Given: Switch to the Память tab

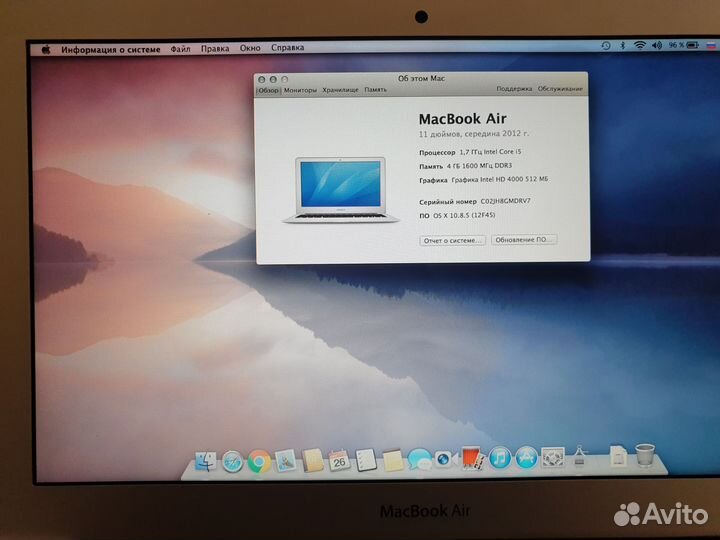Looking at the screenshot, I should pyautogui.click(x=376, y=90).
